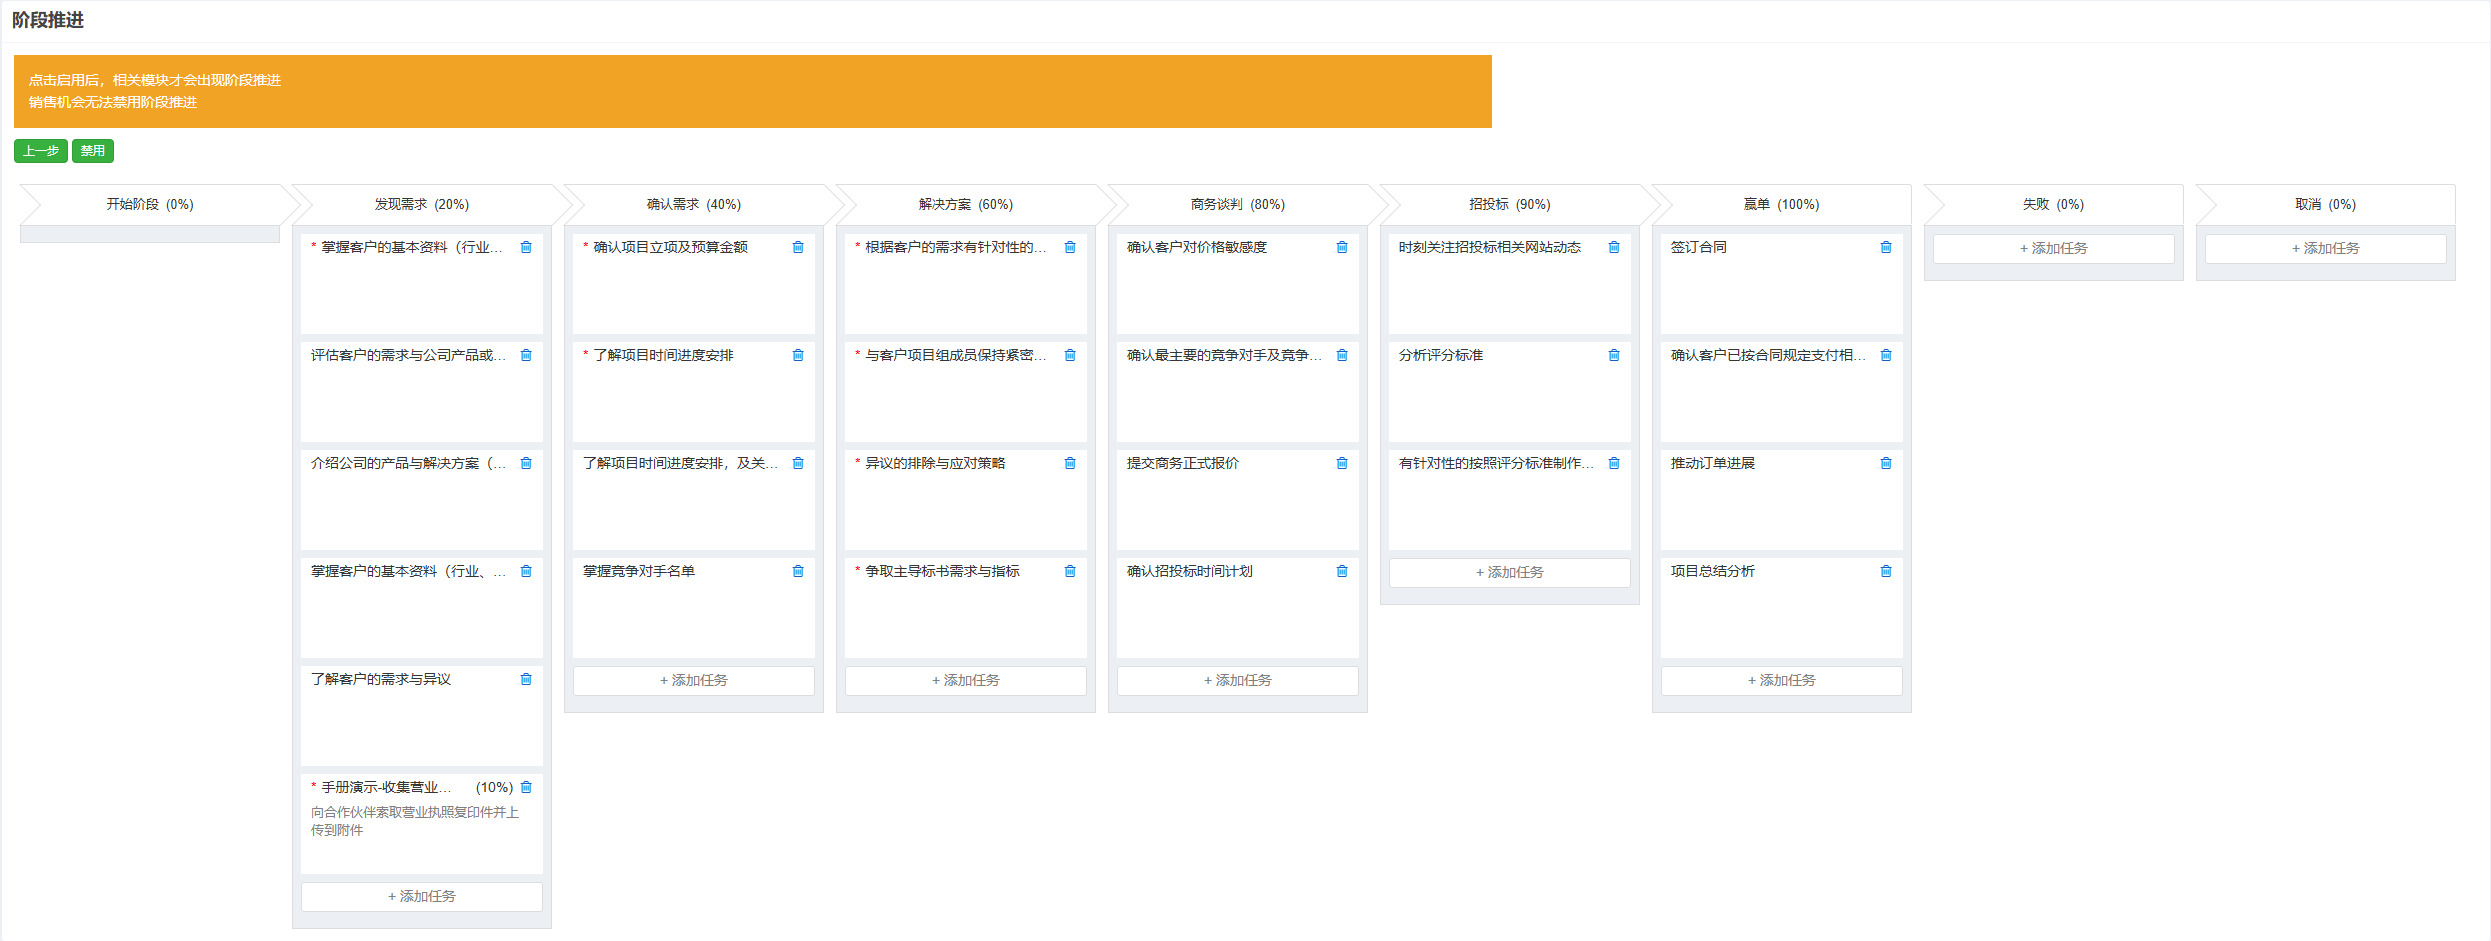Delete the 手册演示-收集营业 task
This screenshot has width=2491, height=941.
click(x=526, y=787)
